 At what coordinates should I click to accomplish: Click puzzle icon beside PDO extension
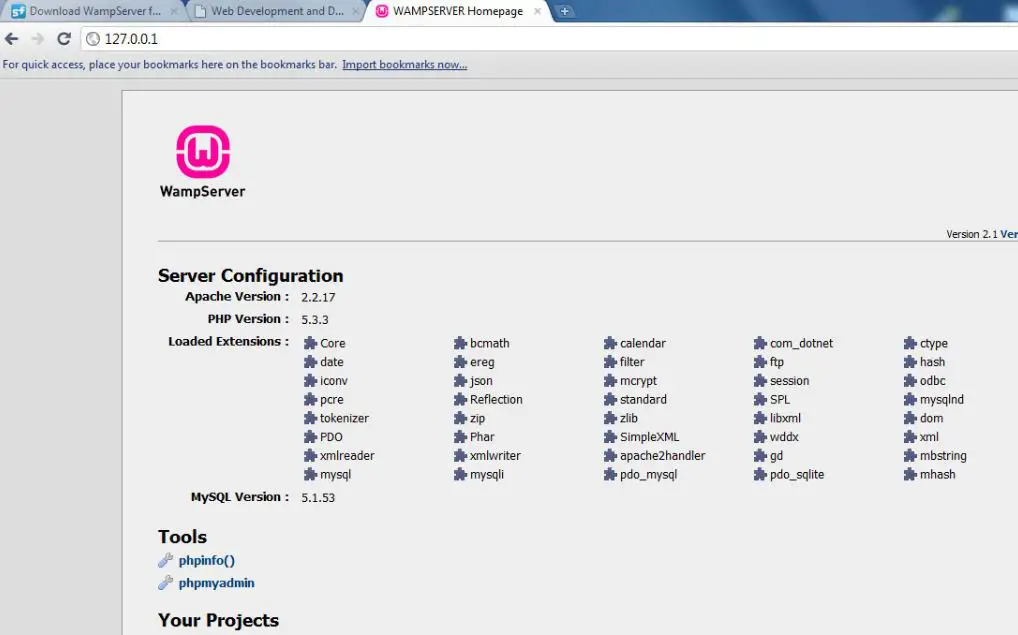pyautogui.click(x=310, y=437)
